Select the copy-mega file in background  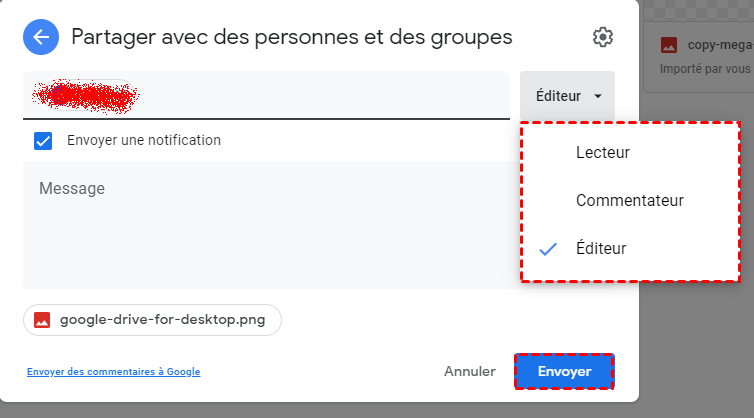pyautogui.click(x=720, y=45)
